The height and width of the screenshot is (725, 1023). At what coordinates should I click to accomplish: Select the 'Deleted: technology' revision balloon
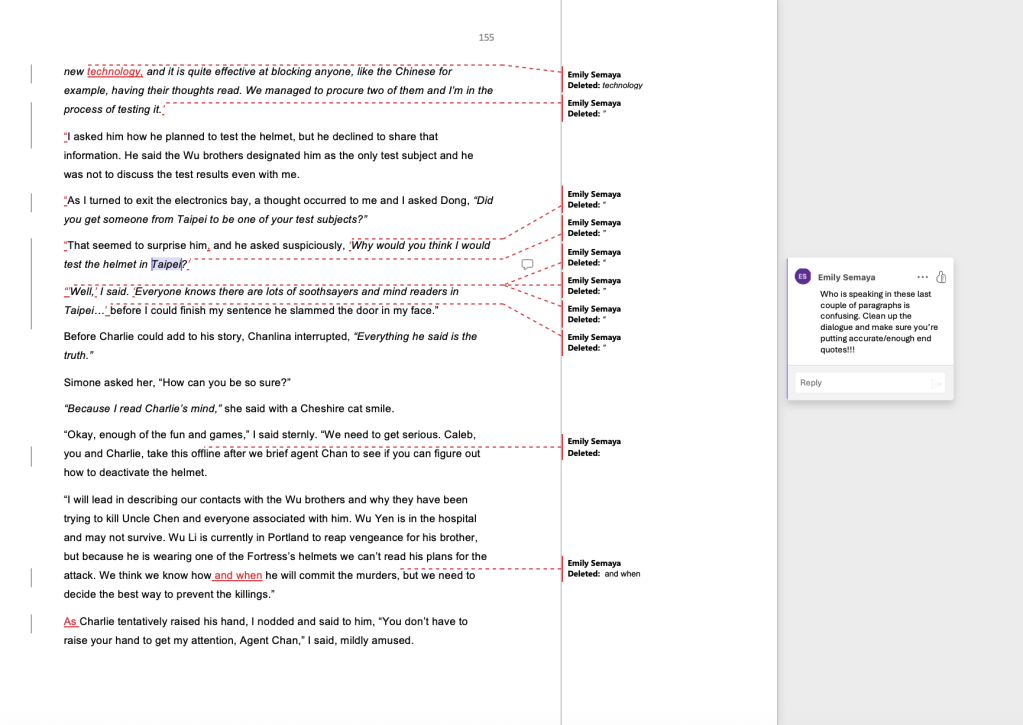pos(605,80)
